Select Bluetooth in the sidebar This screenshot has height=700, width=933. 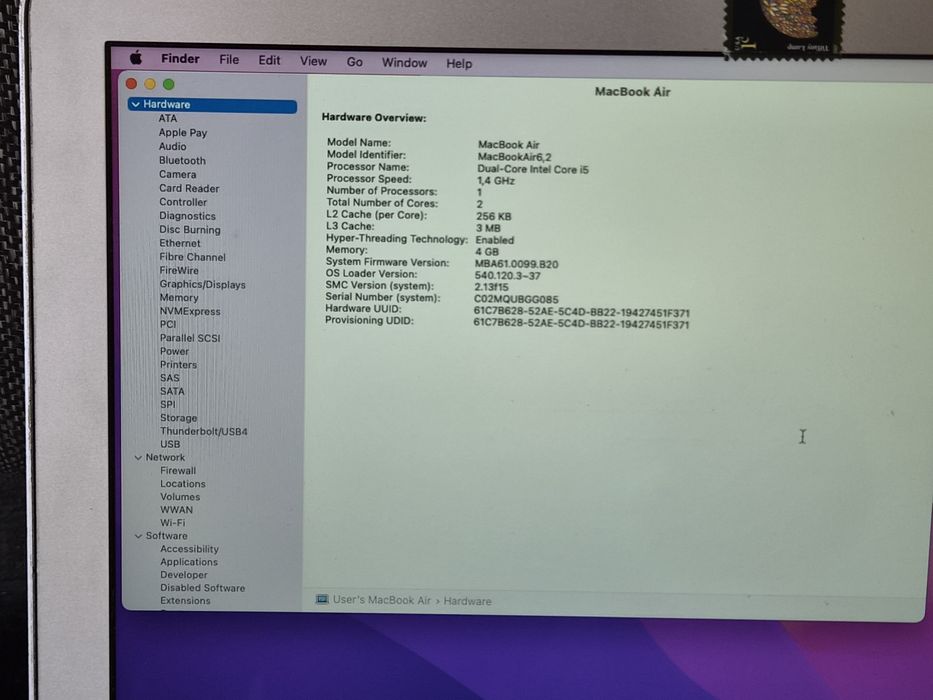pyautogui.click(x=182, y=161)
